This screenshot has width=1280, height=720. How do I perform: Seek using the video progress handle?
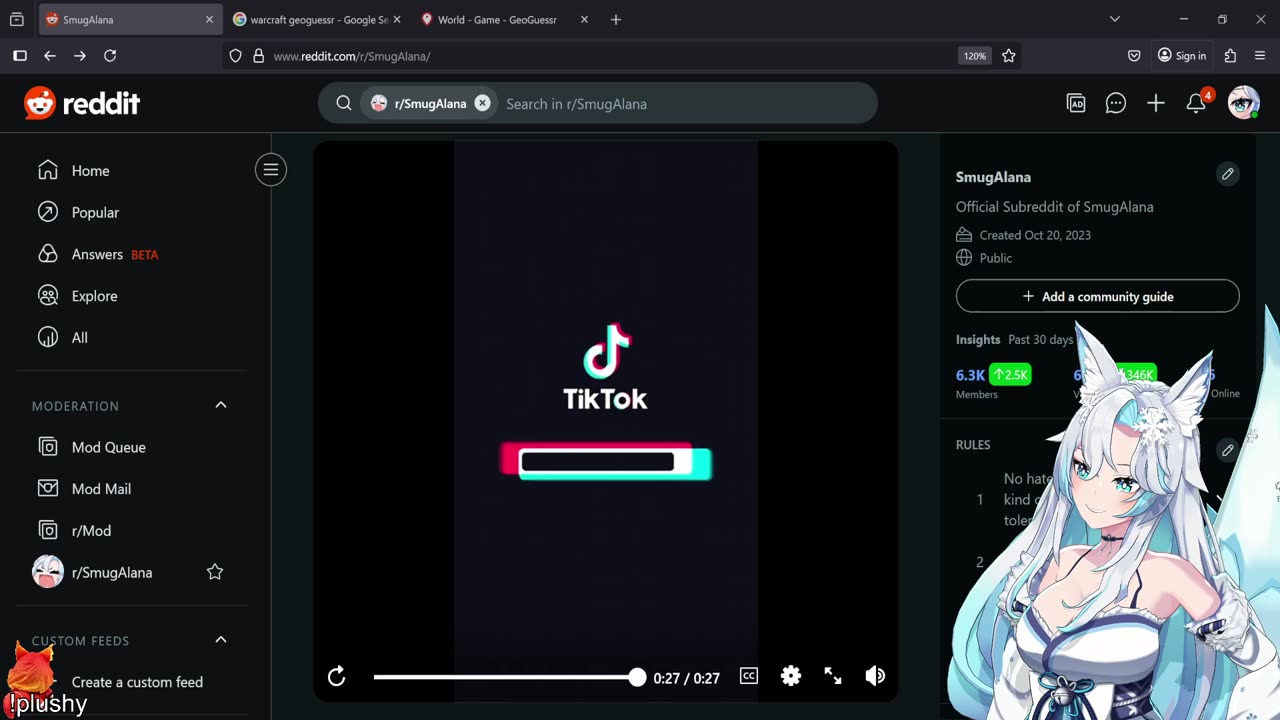click(x=637, y=677)
